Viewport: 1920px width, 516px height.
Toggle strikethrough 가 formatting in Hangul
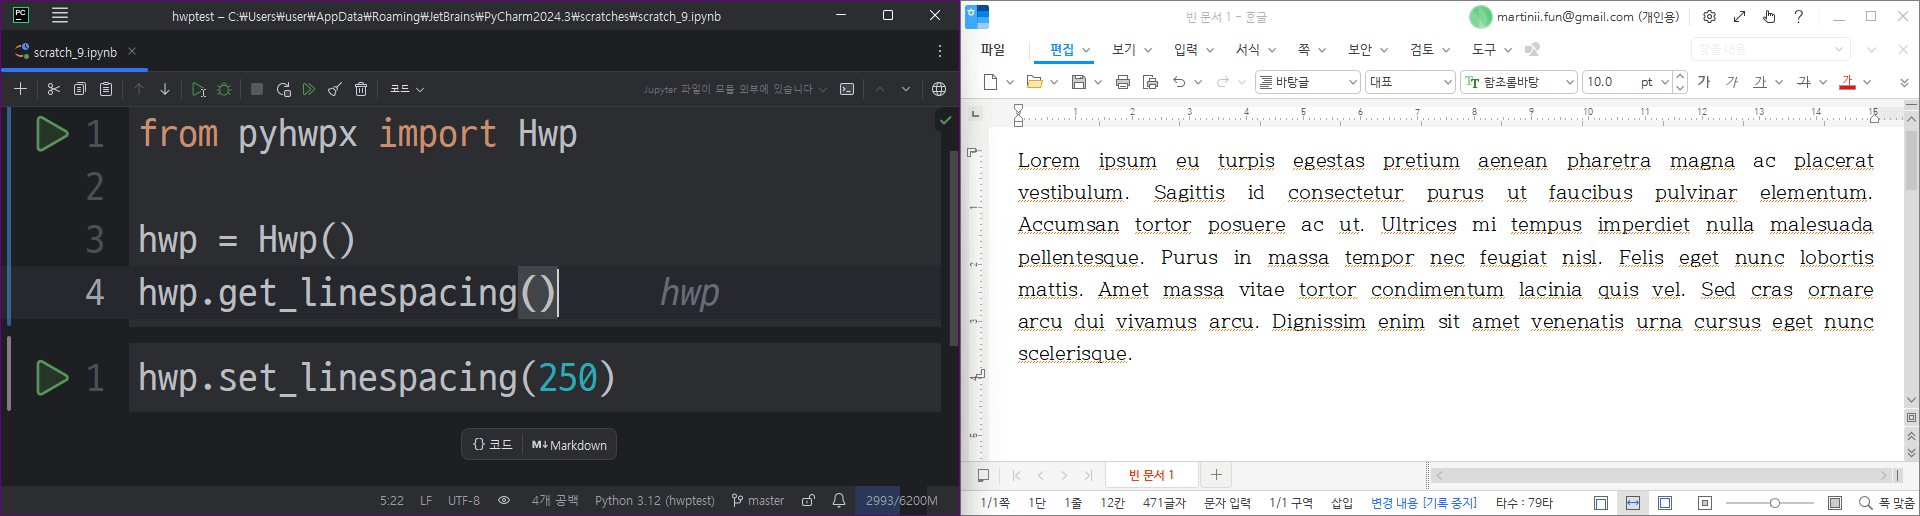click(1804, 82)
